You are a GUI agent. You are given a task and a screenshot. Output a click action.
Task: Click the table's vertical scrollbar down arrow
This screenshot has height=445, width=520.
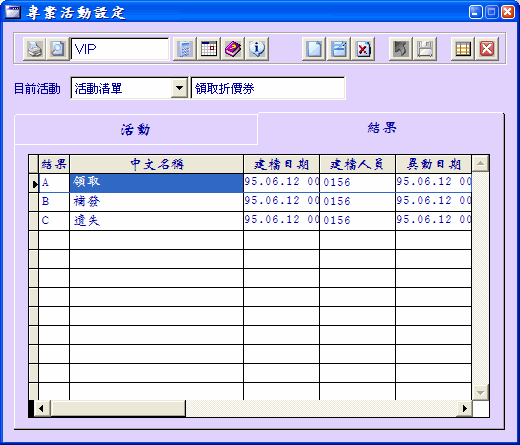480,392
